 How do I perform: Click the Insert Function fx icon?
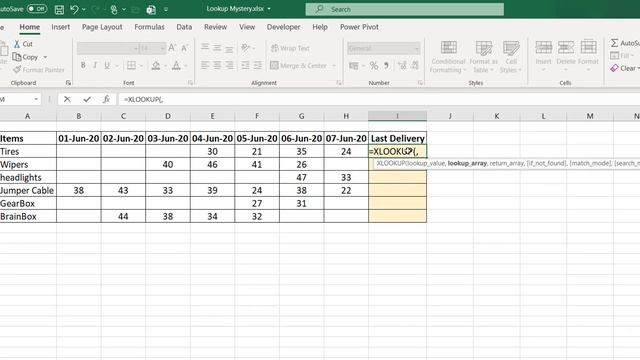click(x=106, y=99)
